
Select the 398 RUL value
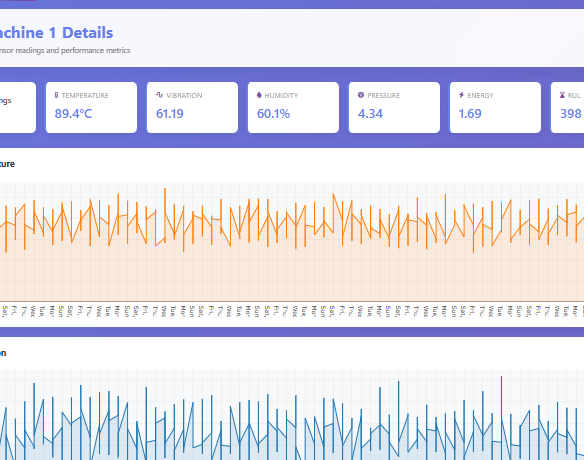(571, 114)
